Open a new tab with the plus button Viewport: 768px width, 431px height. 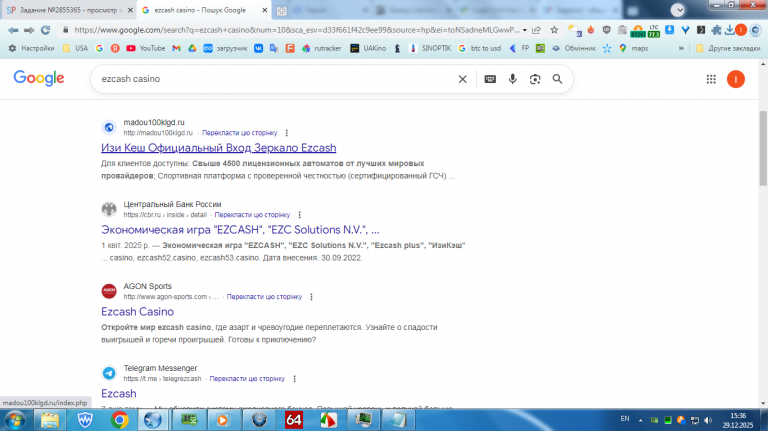point(282,10)
